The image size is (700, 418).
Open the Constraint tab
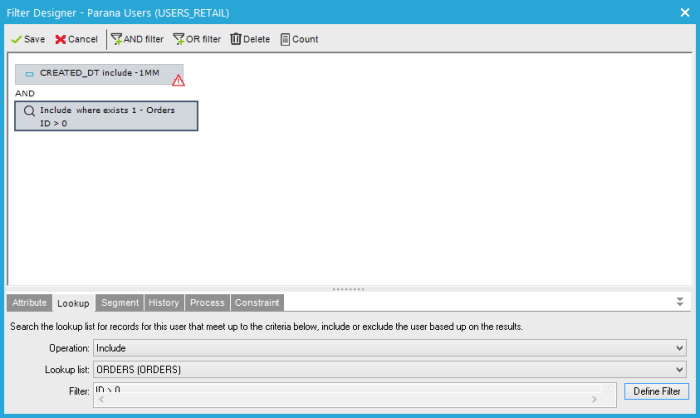point(257,302)
